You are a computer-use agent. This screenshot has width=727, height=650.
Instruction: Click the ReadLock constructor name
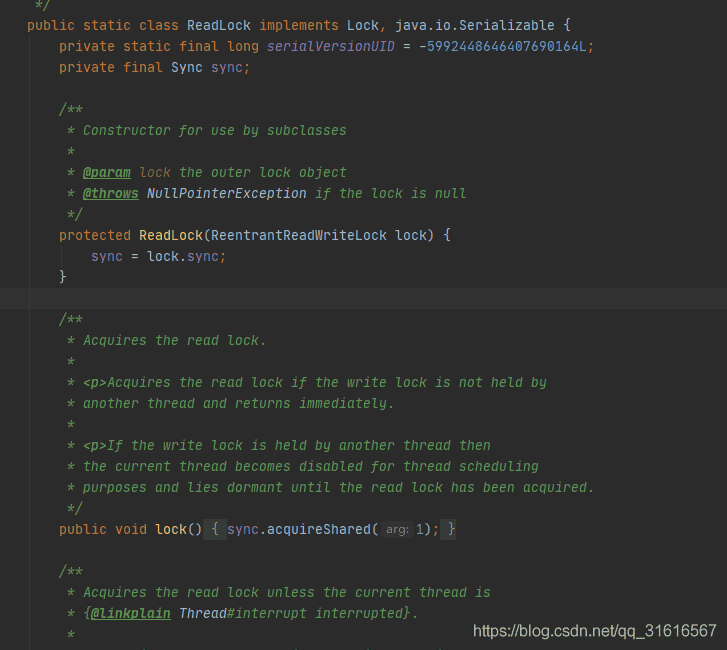171,235
